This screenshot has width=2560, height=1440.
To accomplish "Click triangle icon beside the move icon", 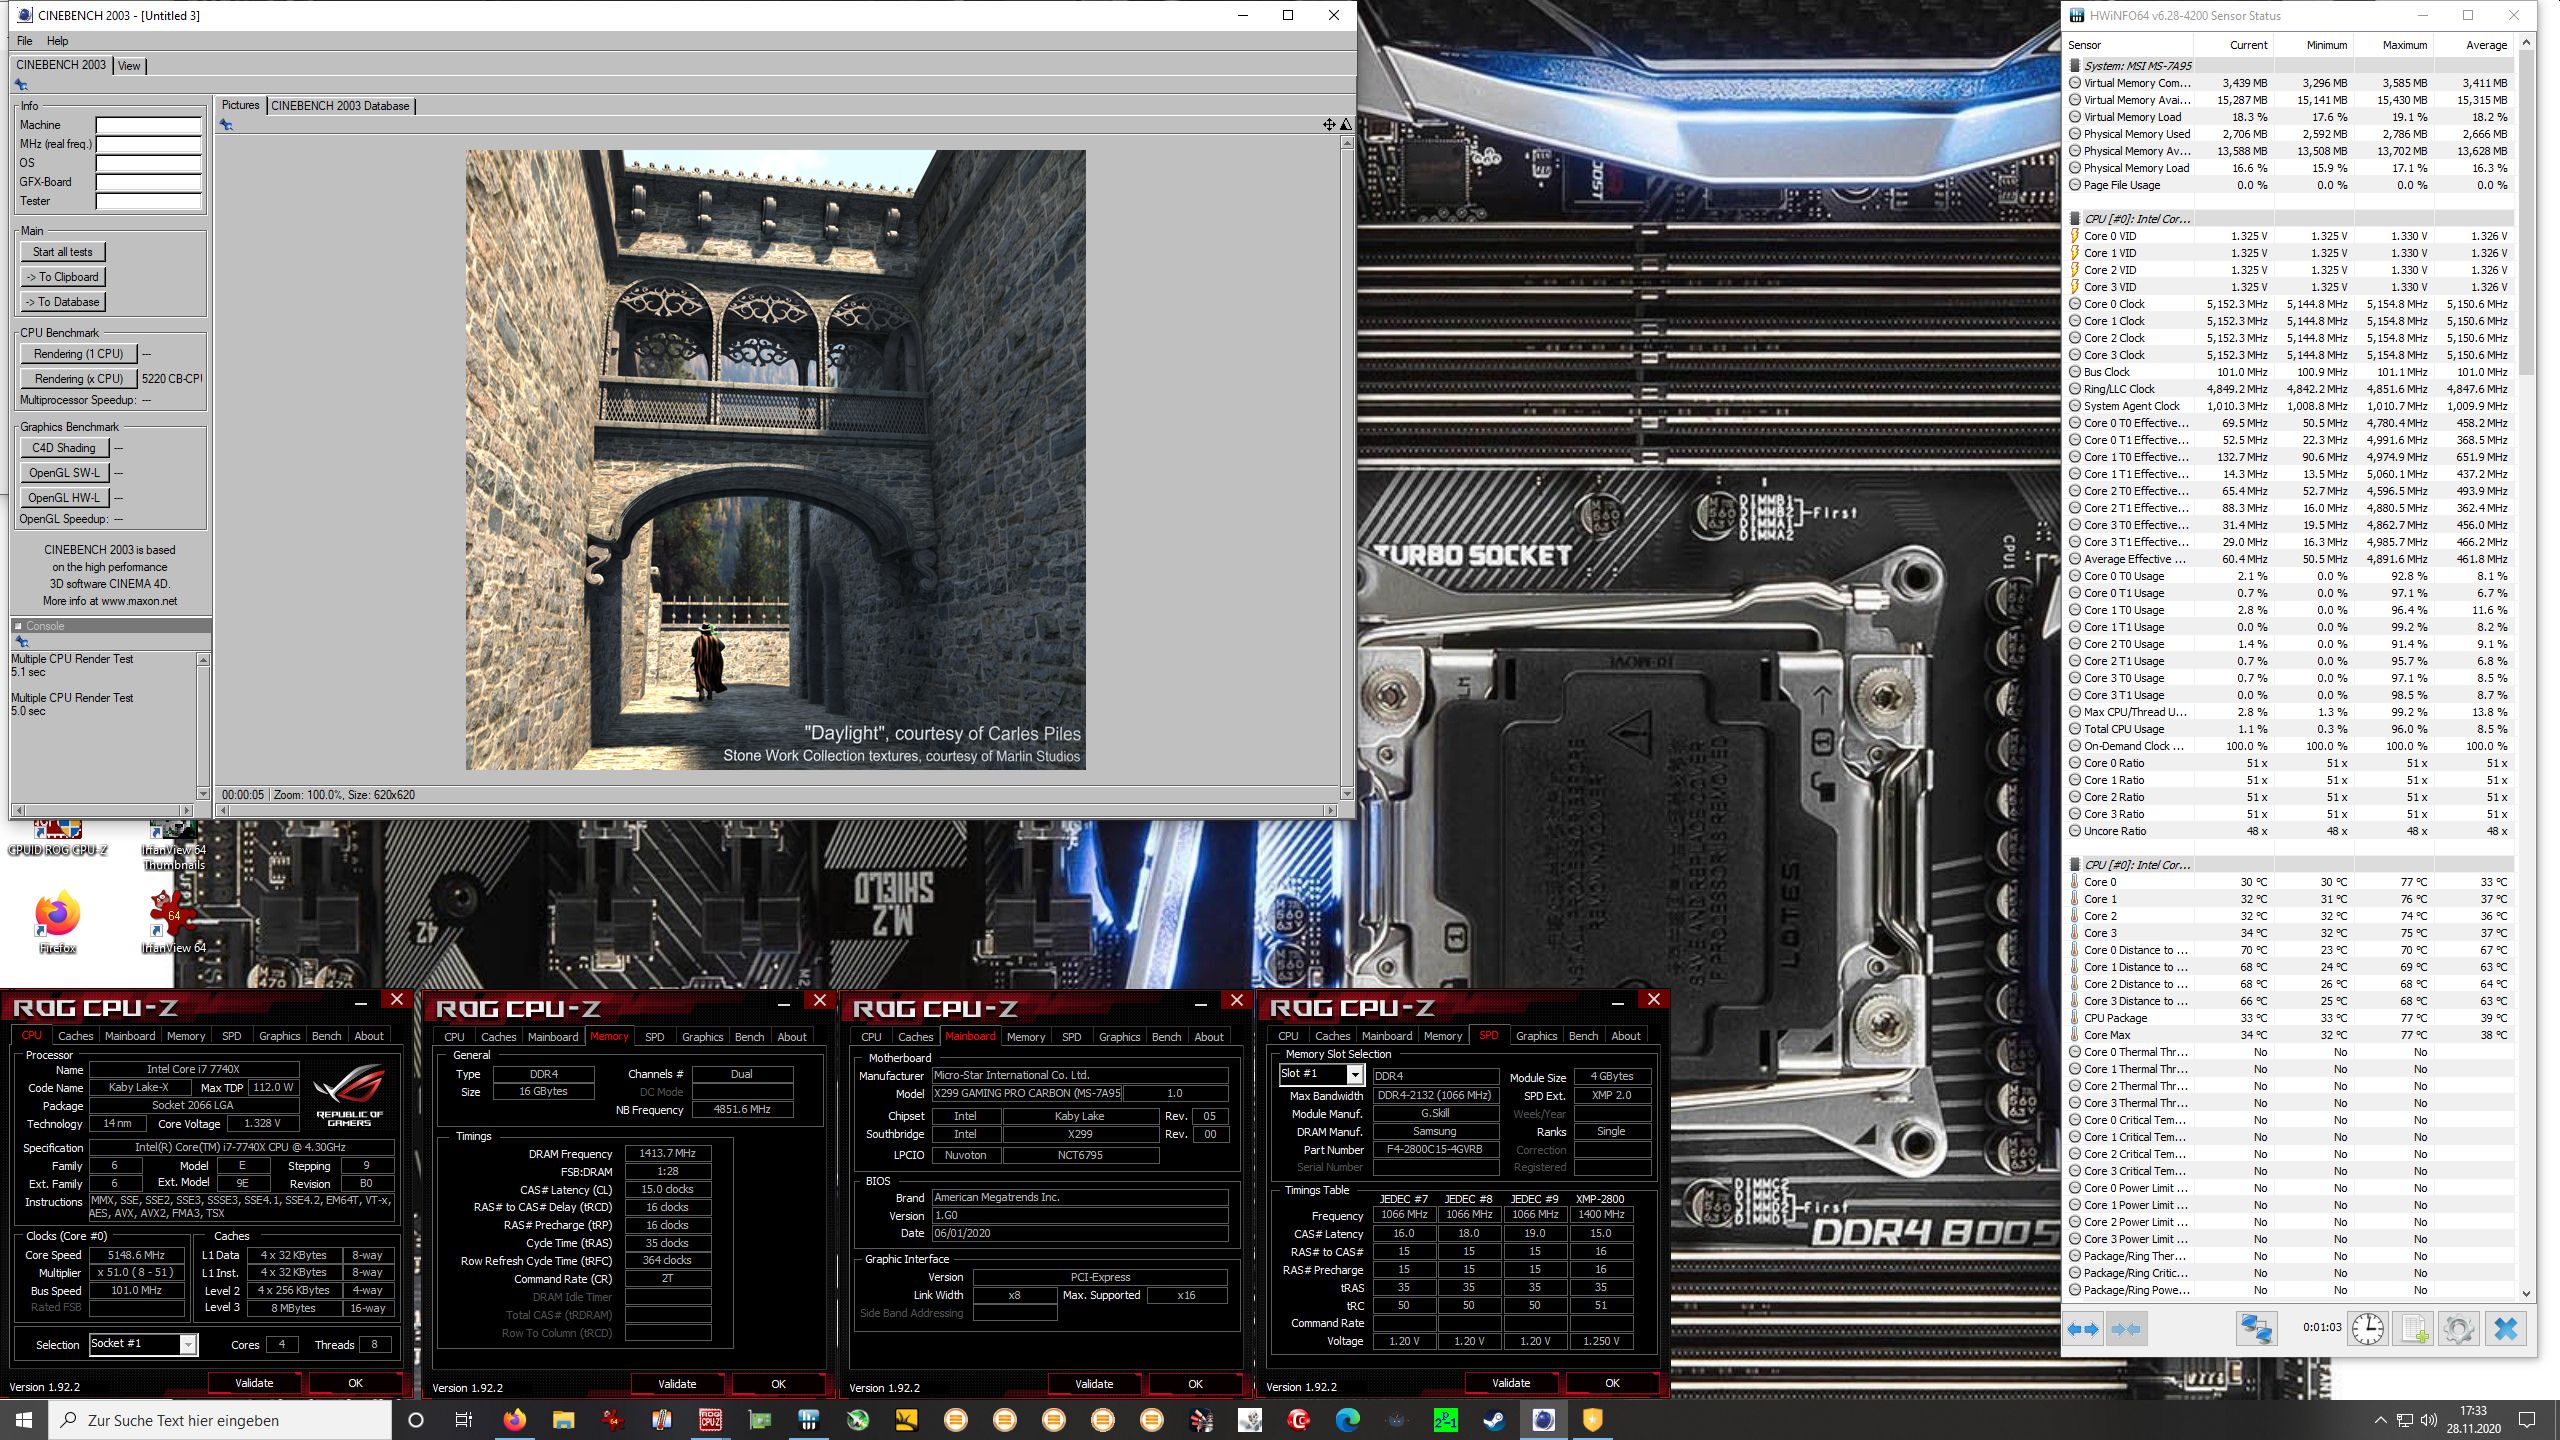I will [x=1346, y=125].
